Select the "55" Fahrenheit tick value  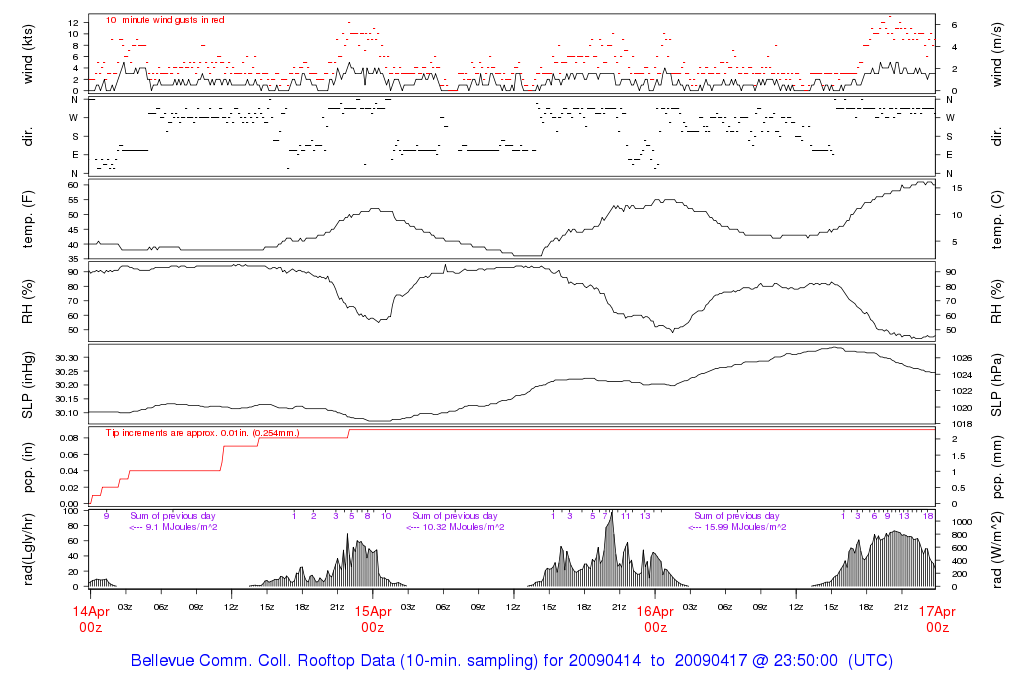click(x=74, y=200)
